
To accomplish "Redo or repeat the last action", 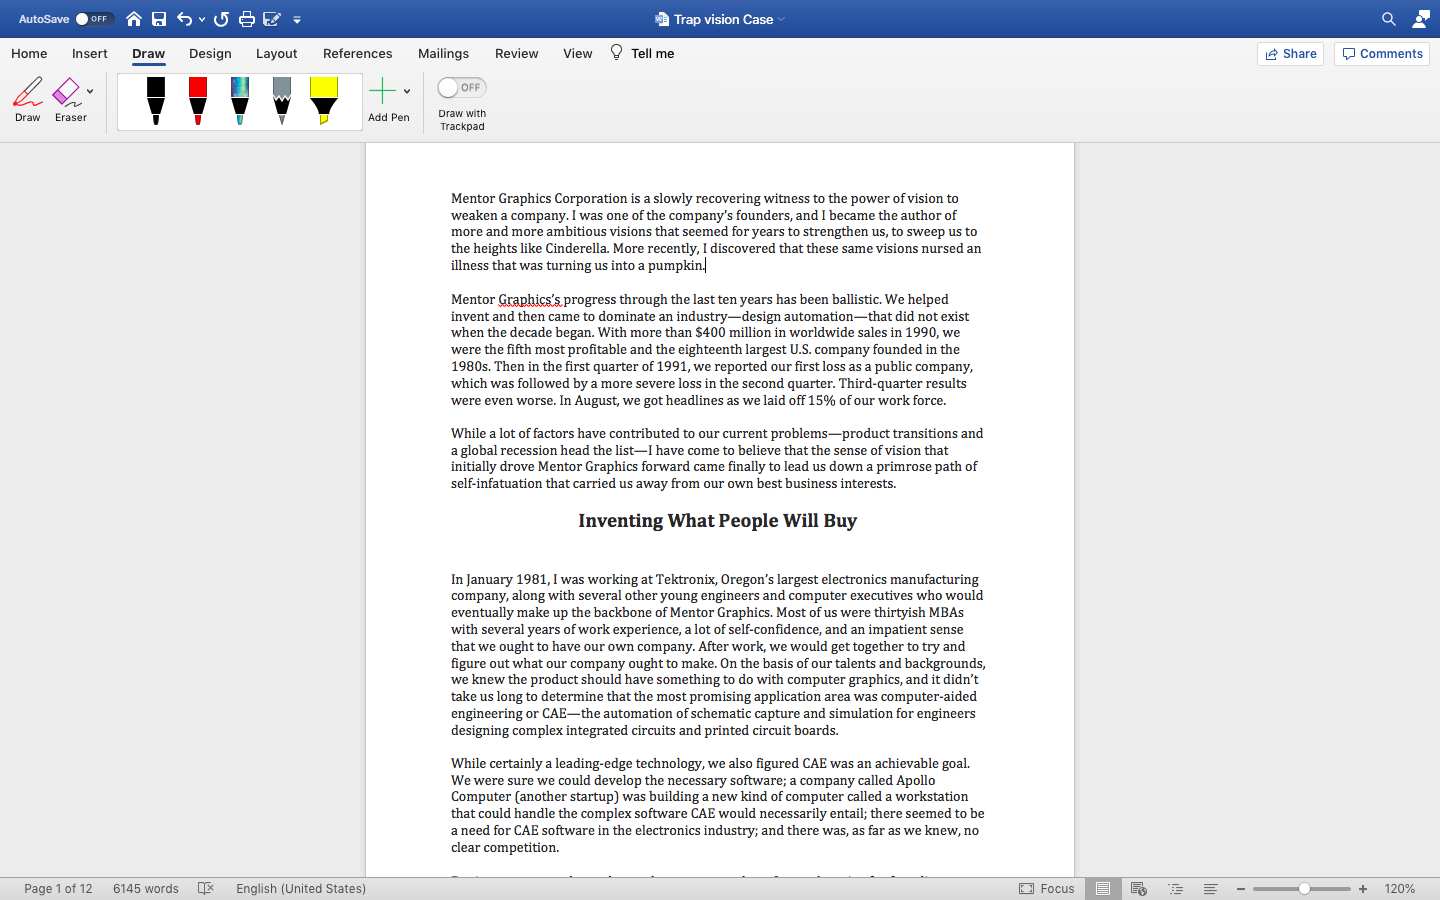I will point(222,19).
